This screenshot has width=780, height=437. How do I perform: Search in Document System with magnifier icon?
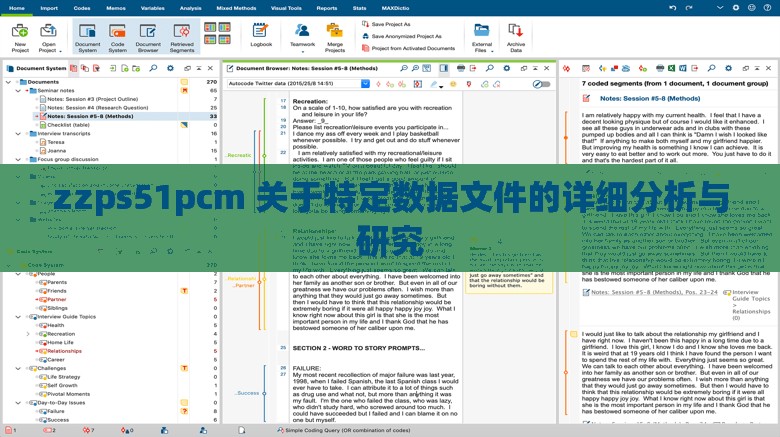tap(153, 68)
